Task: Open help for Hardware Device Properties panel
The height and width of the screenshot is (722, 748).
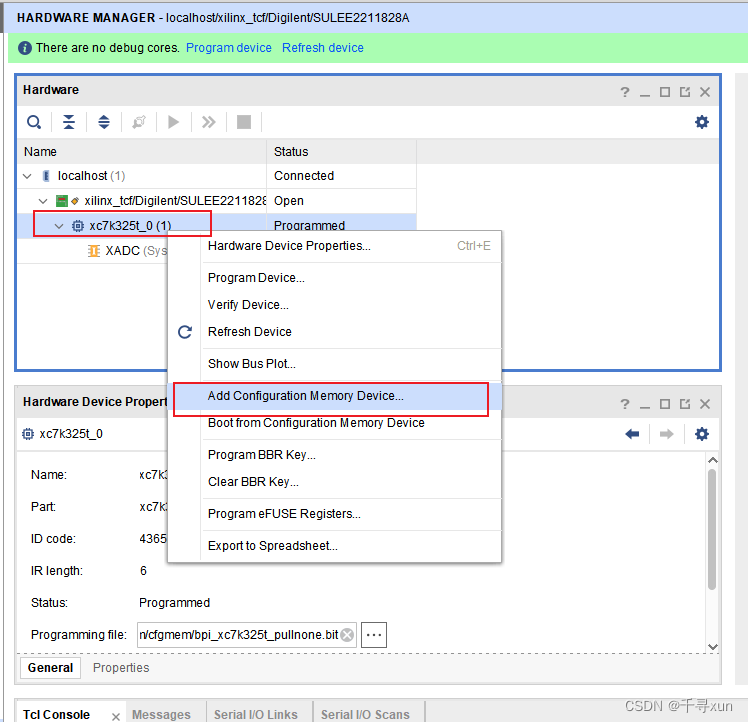Action: pyautogui.click(x=624, y=404)
